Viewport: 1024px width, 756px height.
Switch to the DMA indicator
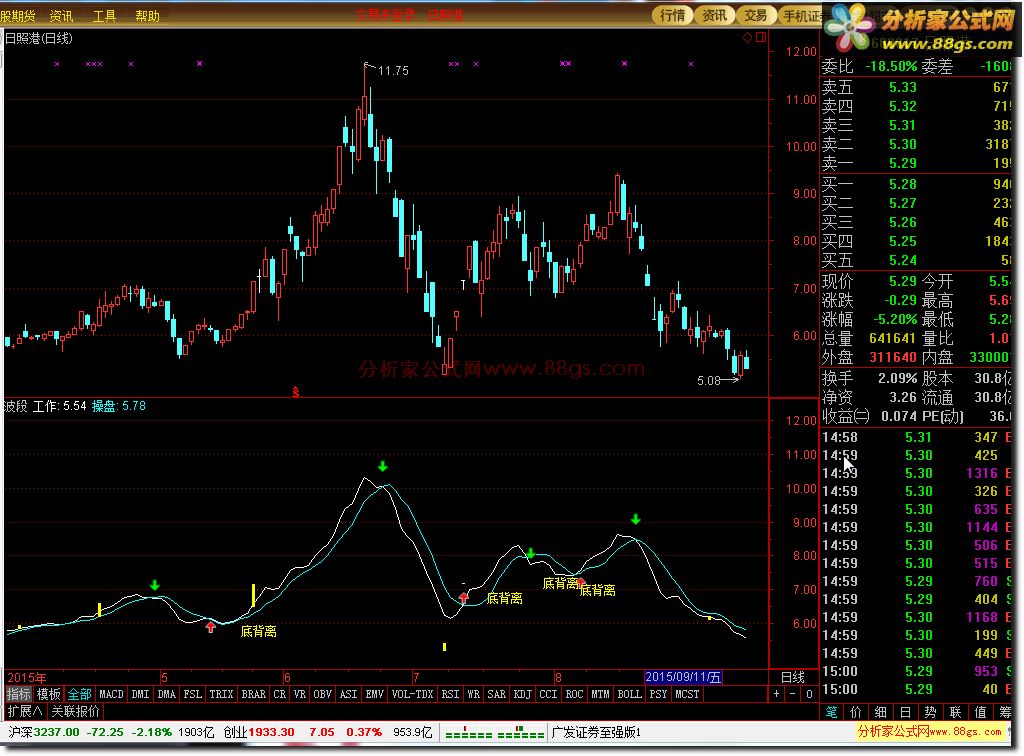coord(167,694)
